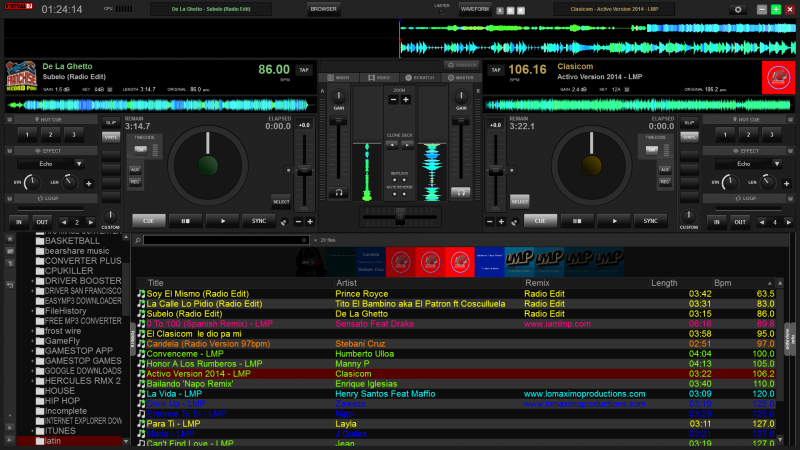Click the plus icon beside left Echo knobs

[88, 183]
